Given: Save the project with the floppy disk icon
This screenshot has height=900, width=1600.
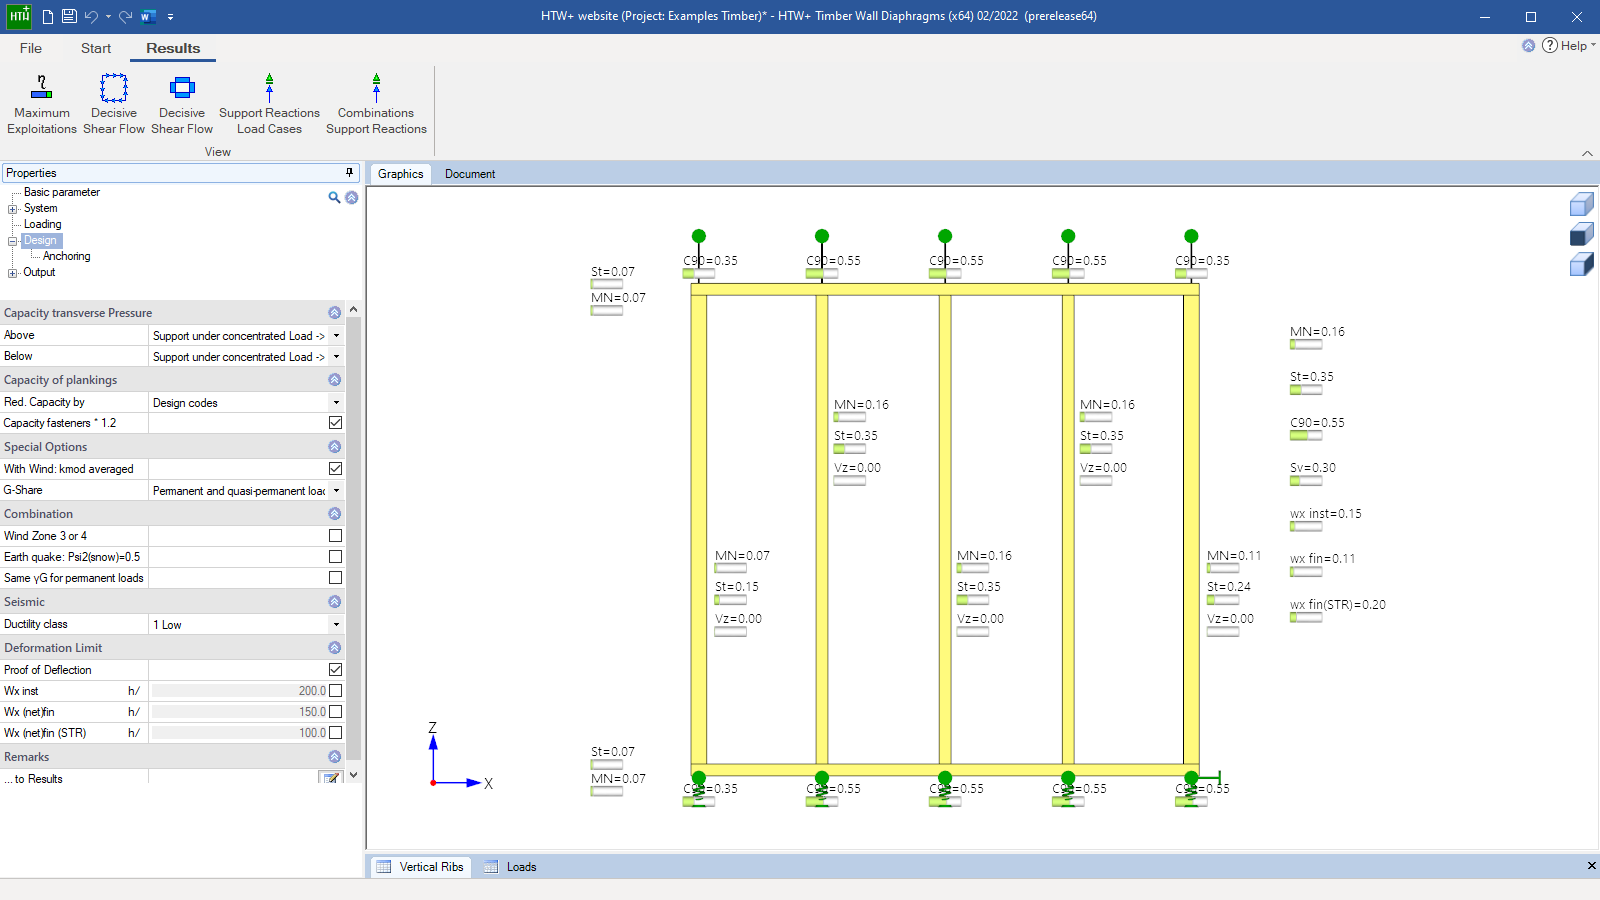Looking at the screenshot, I should pyautogui.click(x=69, y=16).
